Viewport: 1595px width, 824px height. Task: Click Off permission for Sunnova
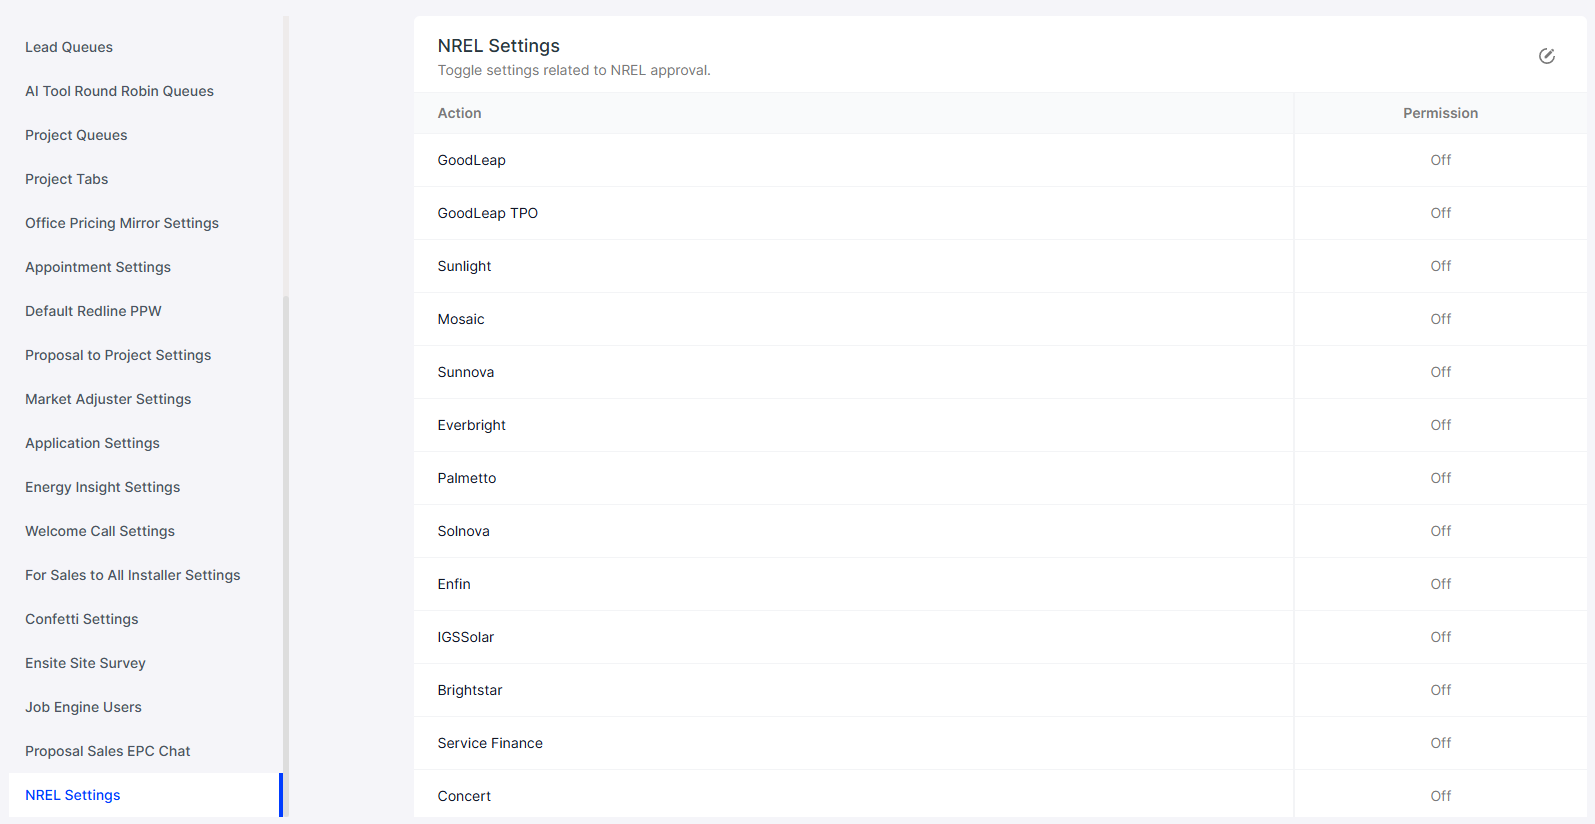point(1440,372)
